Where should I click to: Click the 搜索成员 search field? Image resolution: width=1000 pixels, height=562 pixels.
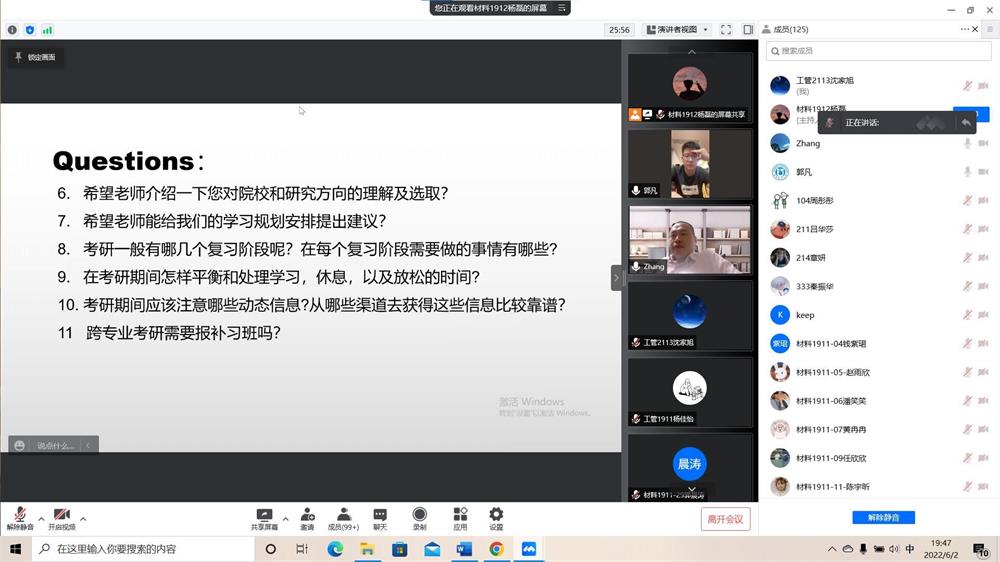[x=864, y=51]
